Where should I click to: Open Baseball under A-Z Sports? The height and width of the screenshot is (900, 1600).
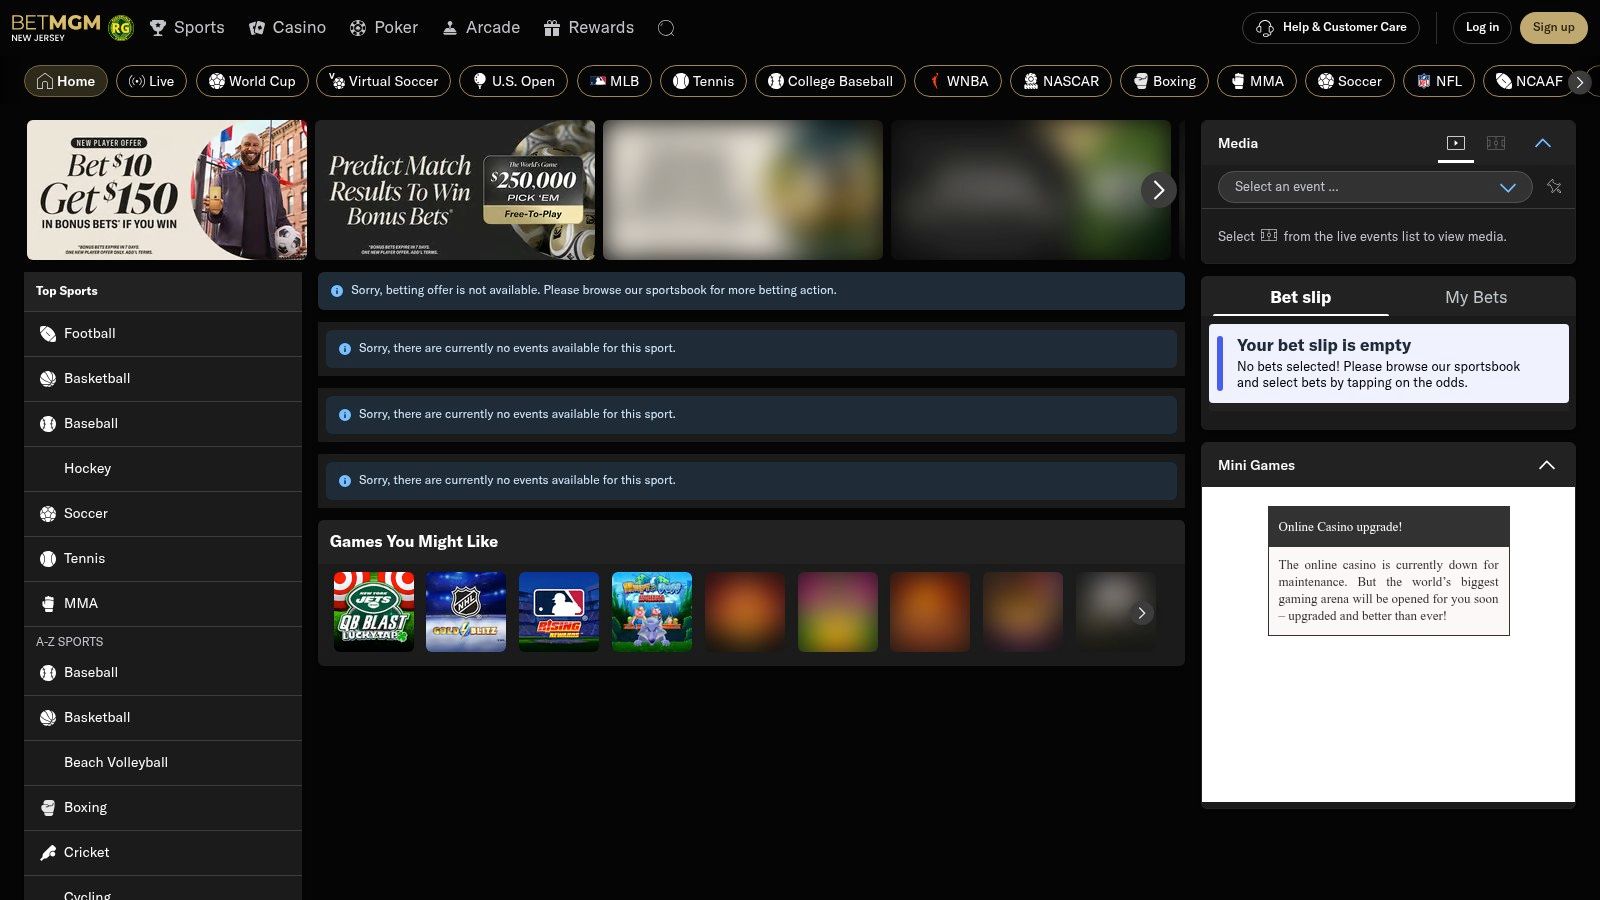(x=163, y=673)
